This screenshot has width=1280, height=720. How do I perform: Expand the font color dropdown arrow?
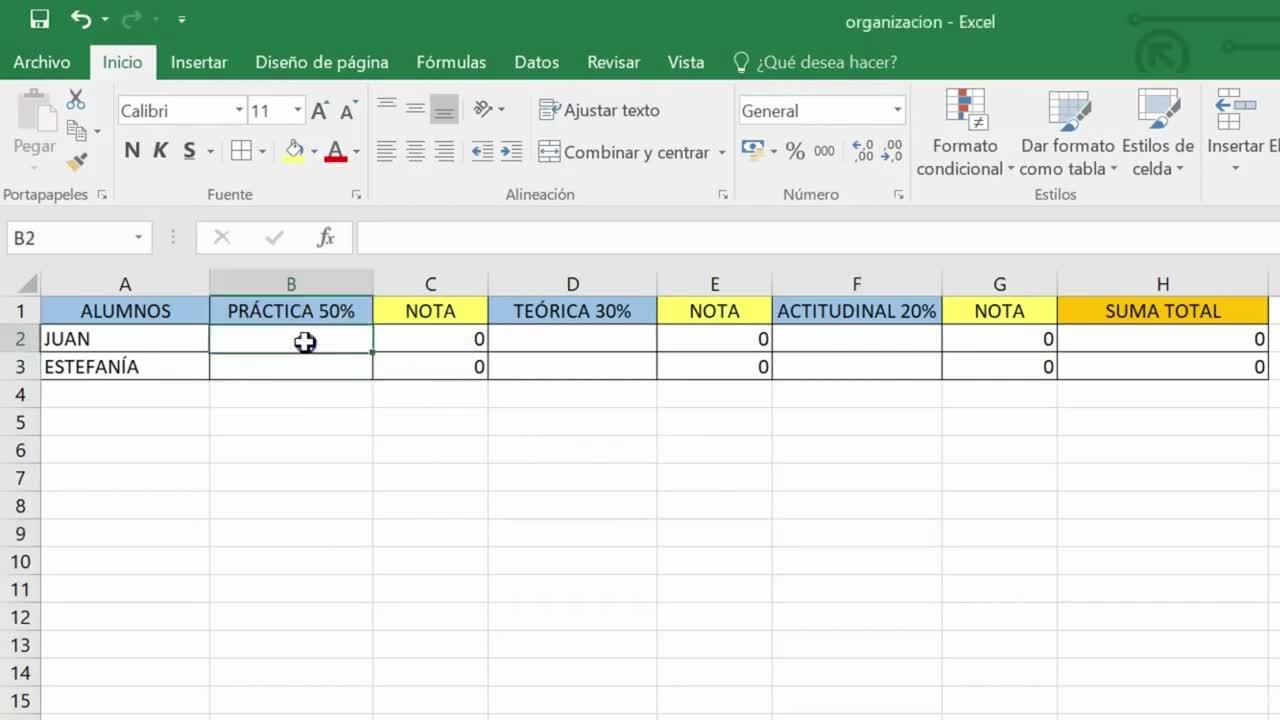pos(356,152)
